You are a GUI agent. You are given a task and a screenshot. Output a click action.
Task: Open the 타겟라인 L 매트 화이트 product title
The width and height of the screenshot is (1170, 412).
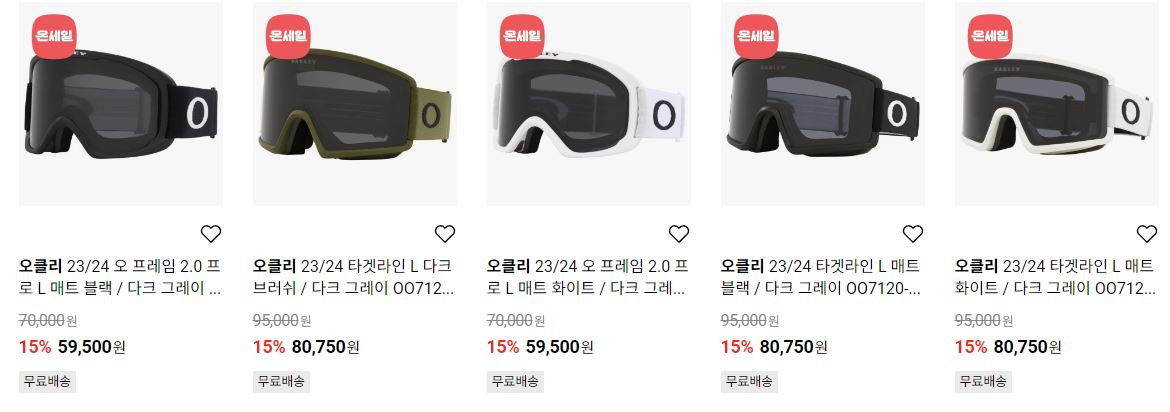click(x=1055, y=277)
